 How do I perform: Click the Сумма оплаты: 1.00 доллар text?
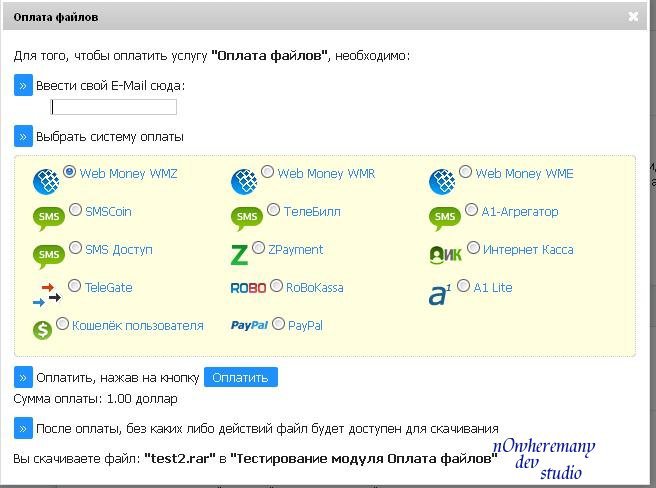coord(95,399)
